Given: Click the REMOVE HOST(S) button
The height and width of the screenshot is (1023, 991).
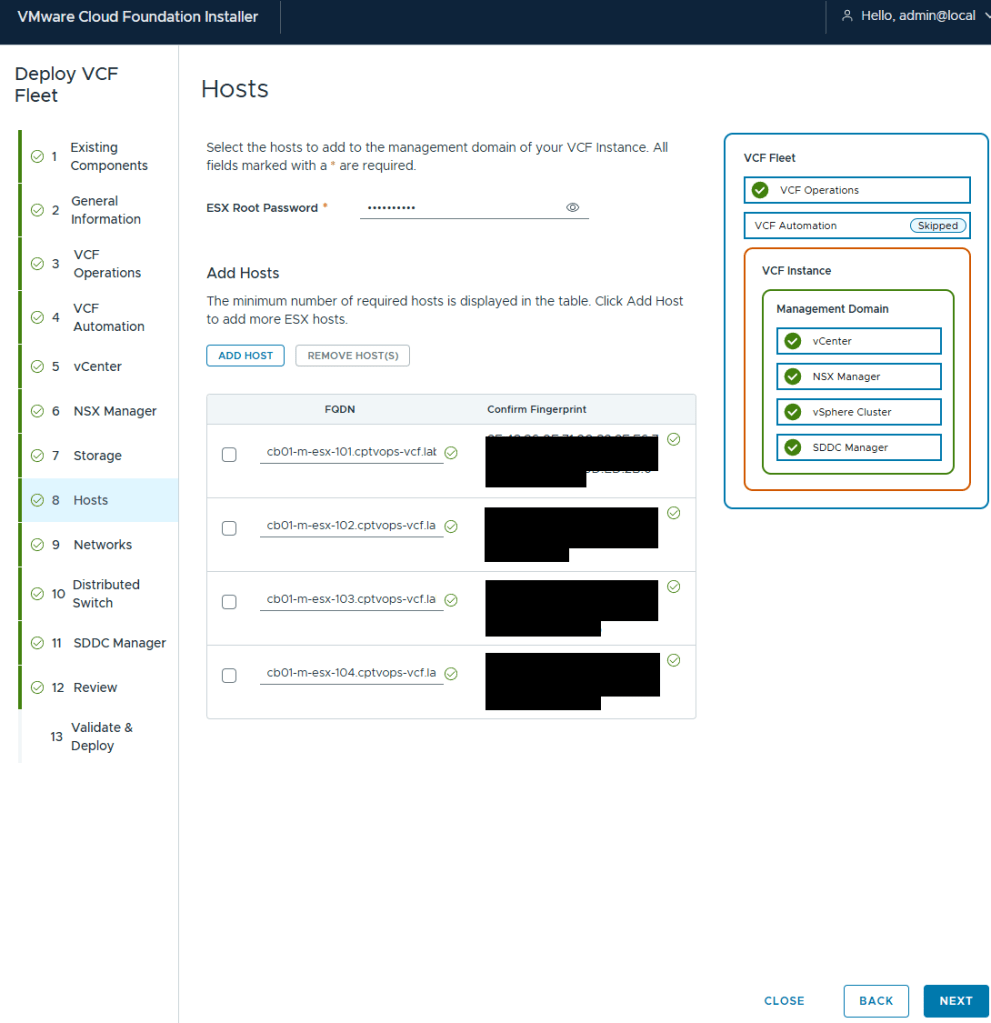Looking at the screenshot, I should pyautogui.click(x=352, y=356).
